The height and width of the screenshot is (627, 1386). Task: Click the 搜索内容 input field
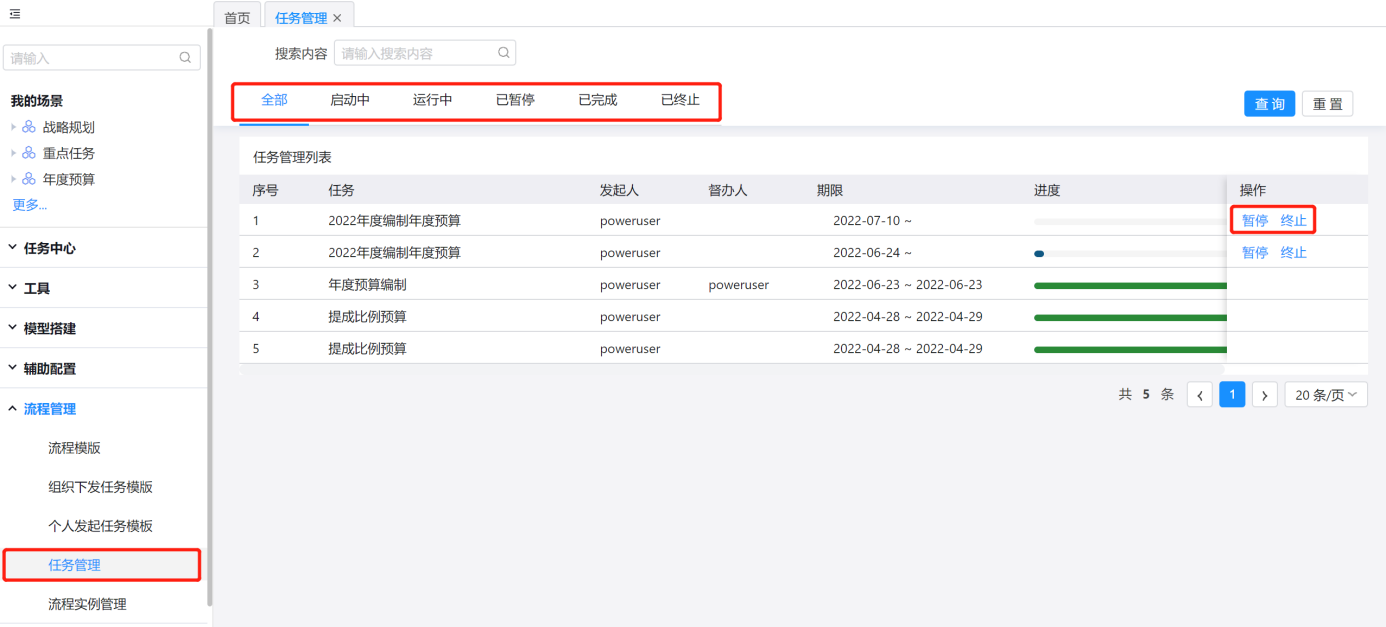click(417, 53)
